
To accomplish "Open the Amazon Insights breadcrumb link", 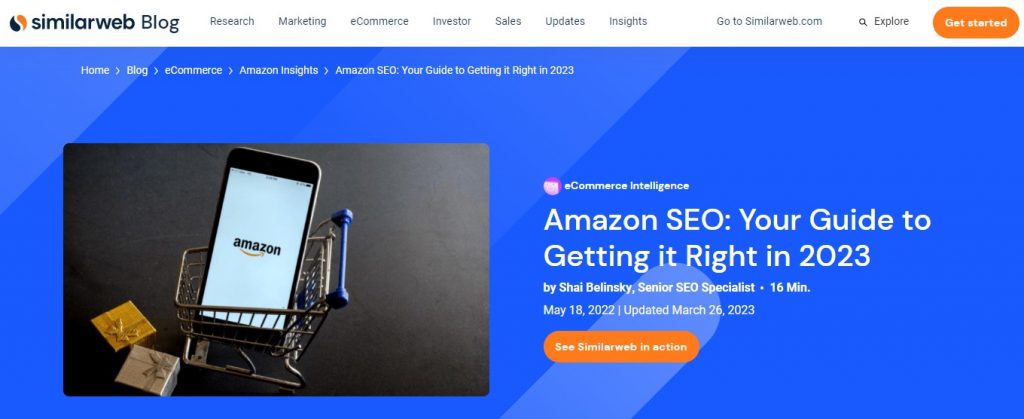I will point(278,70).
